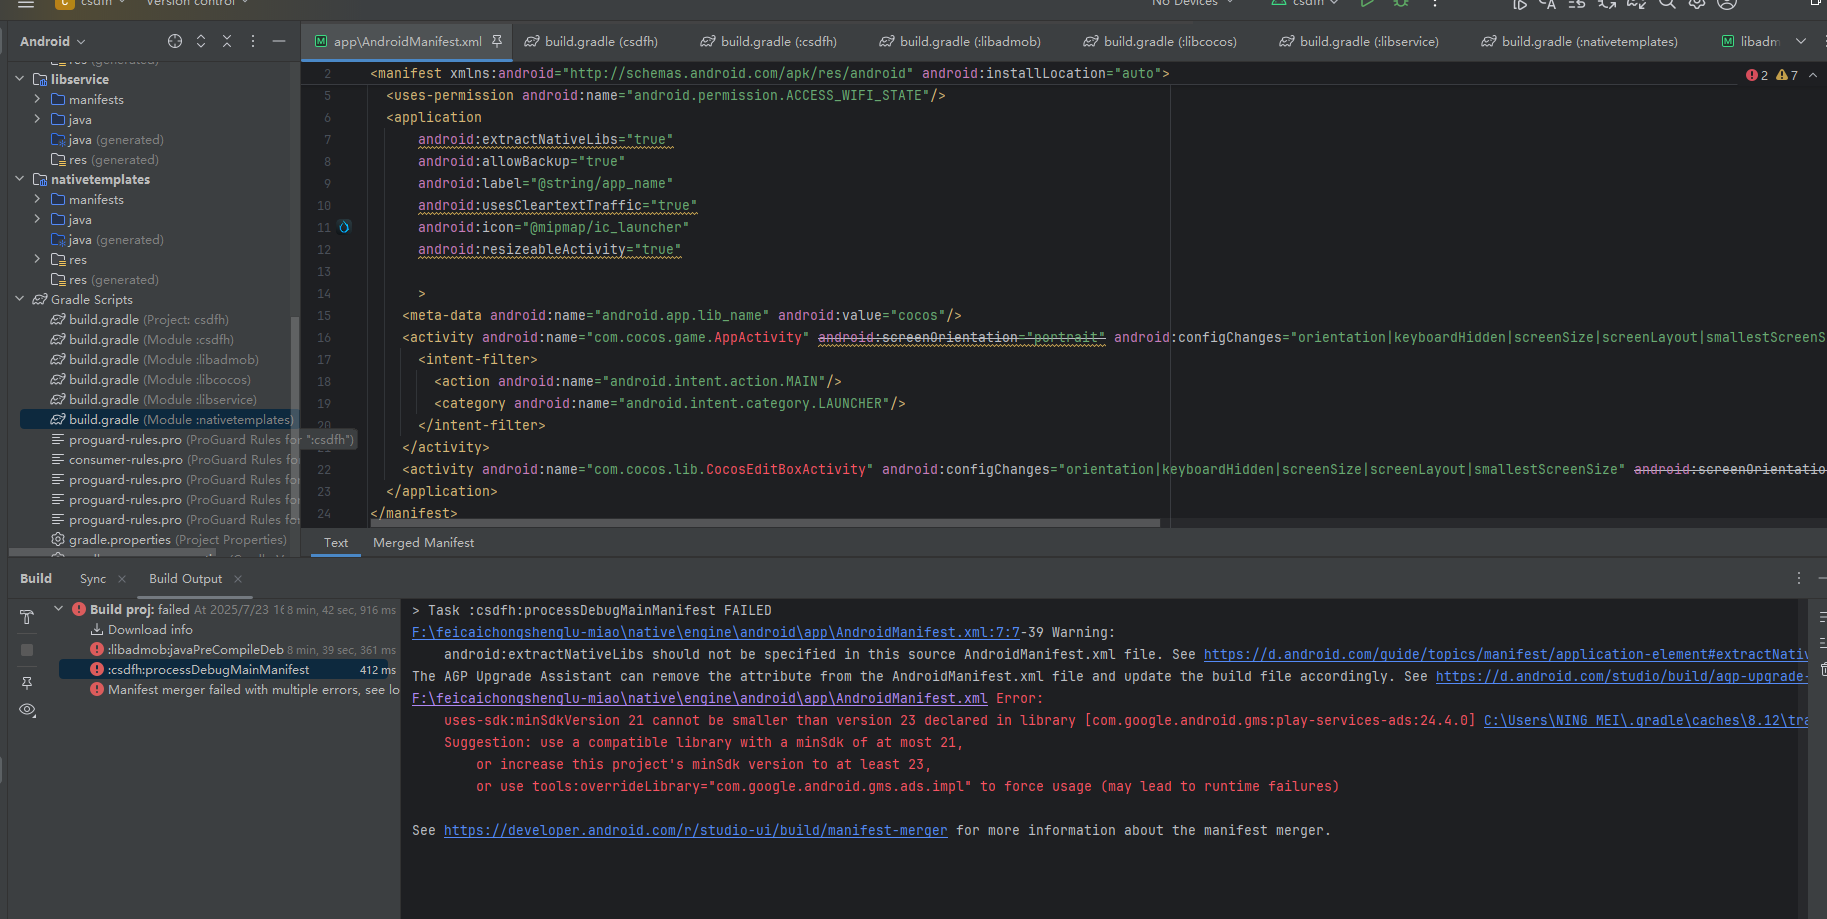This screenshot has height=919, width=1827.
Task: Toggle pin on AndroidManifest.xml tab
Action: coord(497,41)
